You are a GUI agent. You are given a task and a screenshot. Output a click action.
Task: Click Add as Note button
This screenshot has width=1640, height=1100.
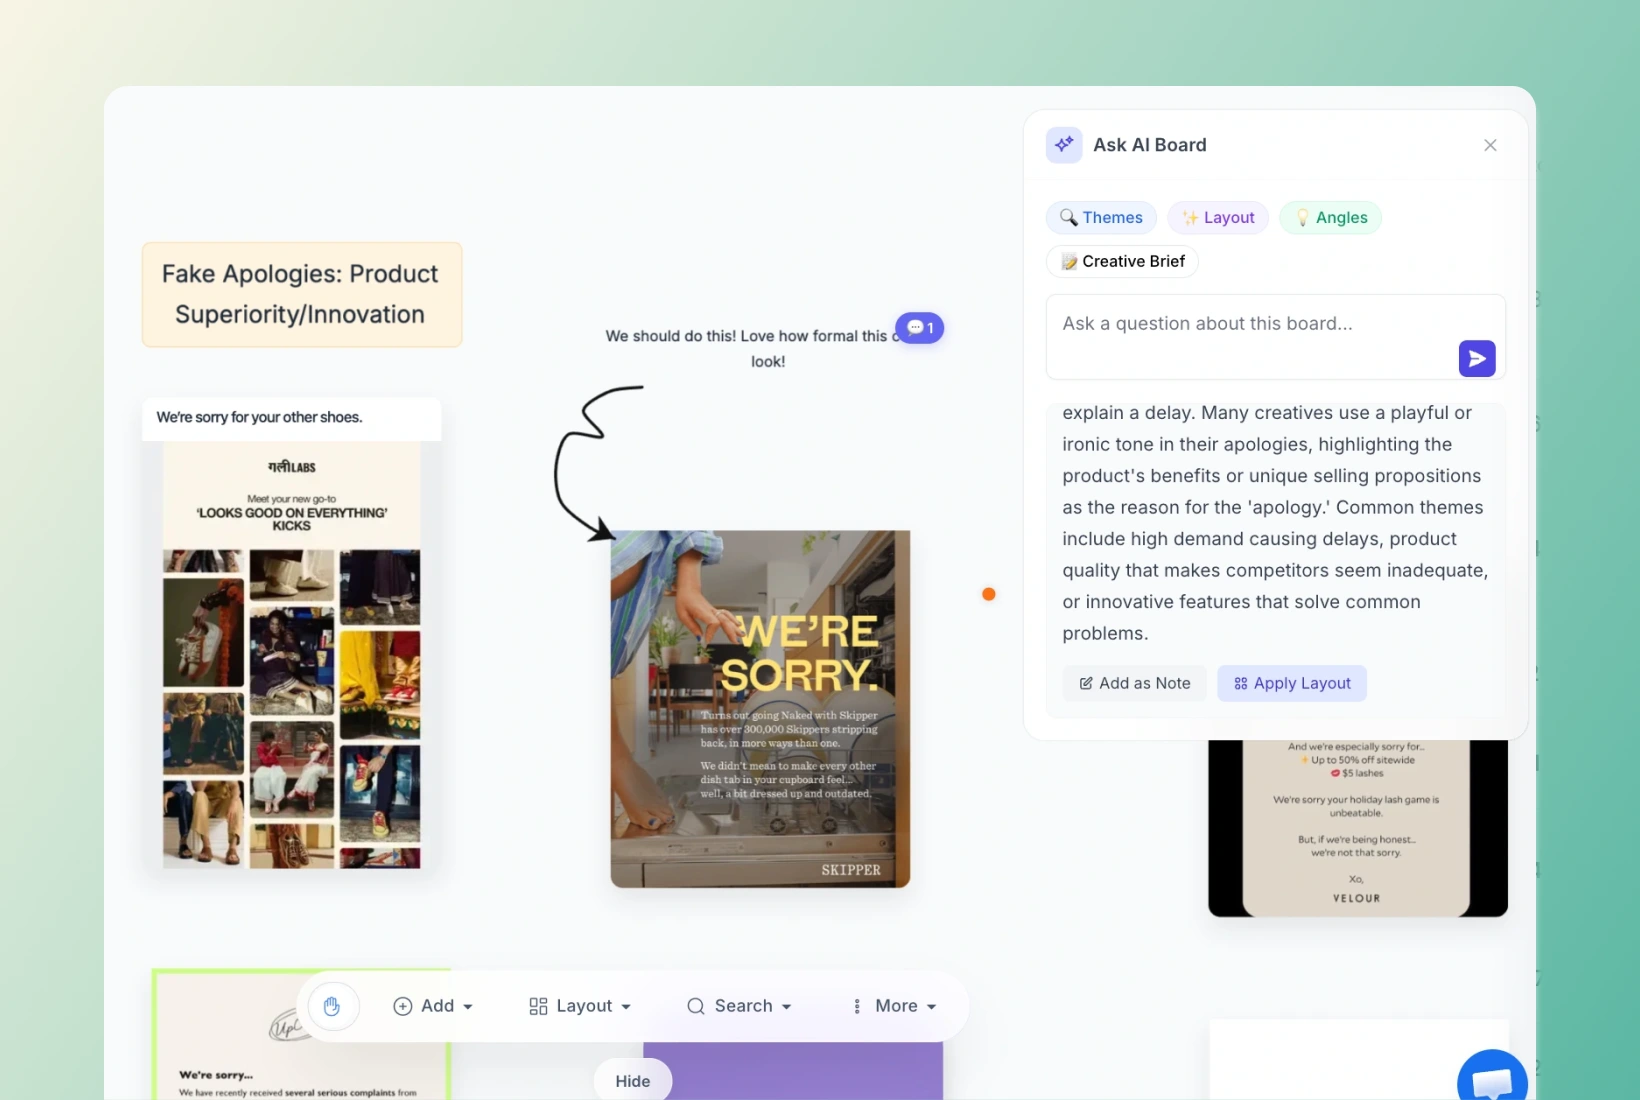click(x=1134, y=683)
